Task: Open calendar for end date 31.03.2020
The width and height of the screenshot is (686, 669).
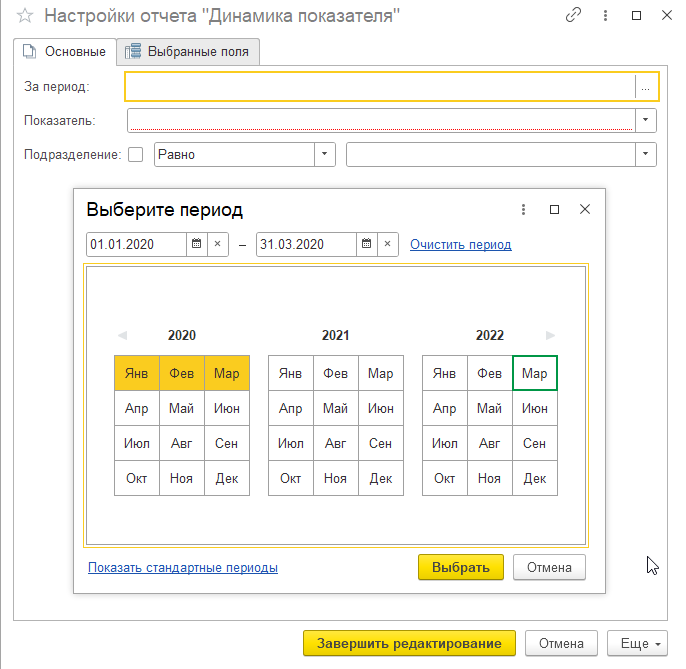Action: pyautogui.click(x=367, y=244)
